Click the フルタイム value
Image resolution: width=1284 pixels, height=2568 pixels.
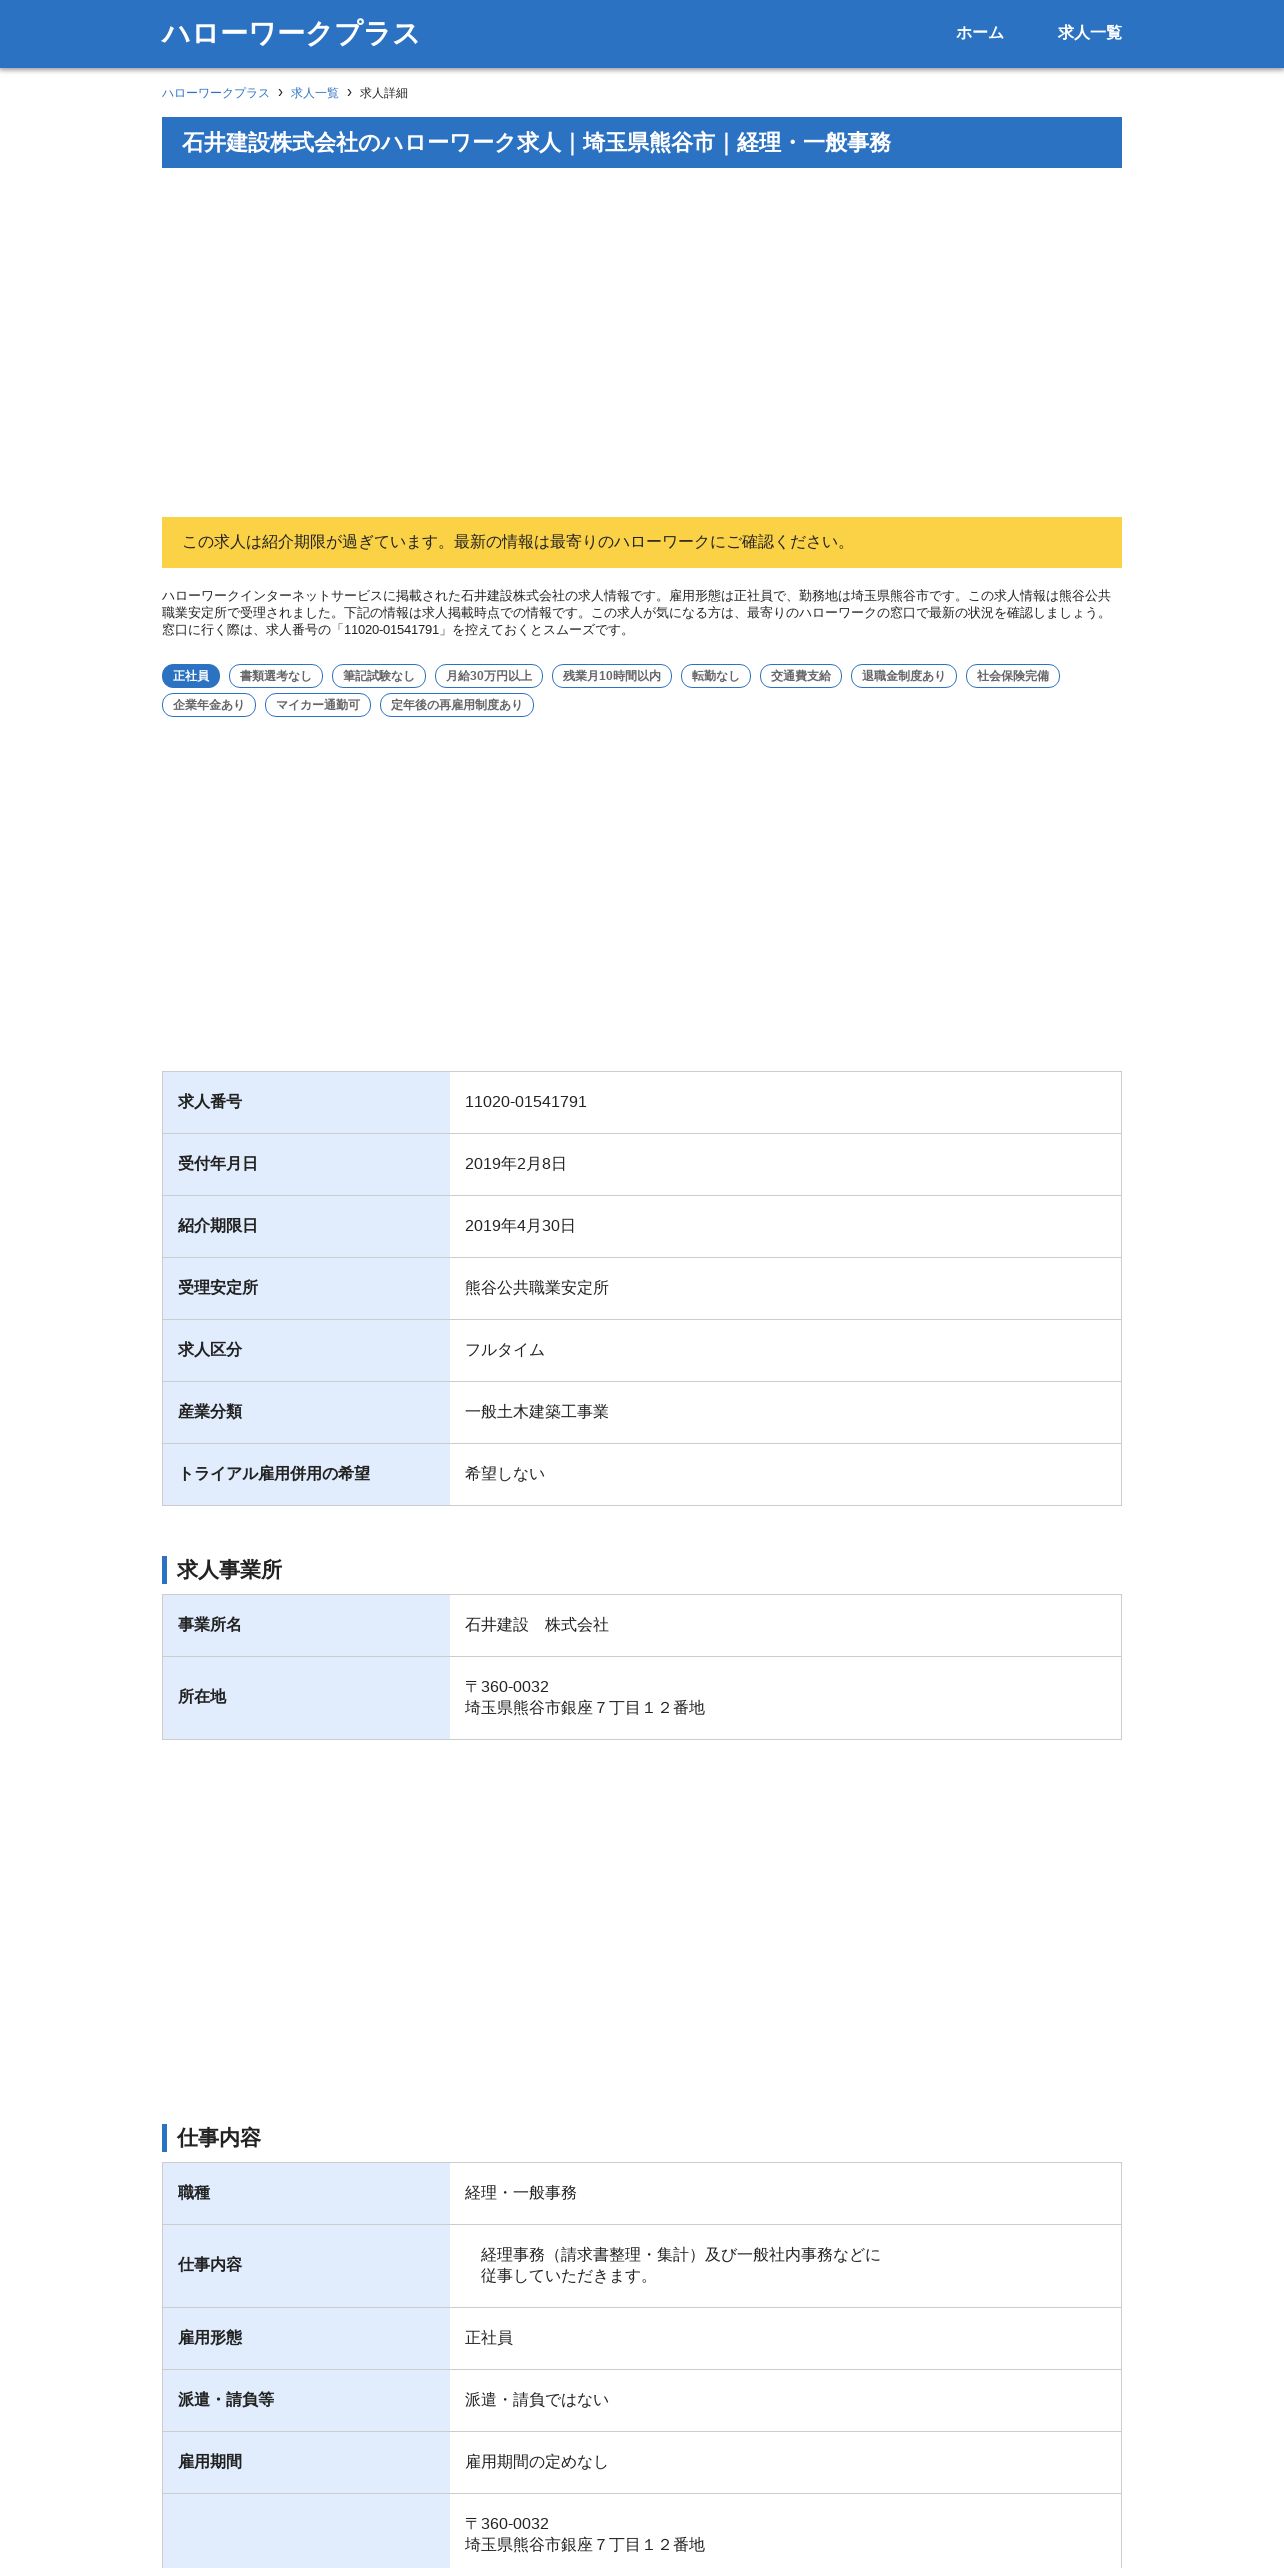click(505, 1350)
